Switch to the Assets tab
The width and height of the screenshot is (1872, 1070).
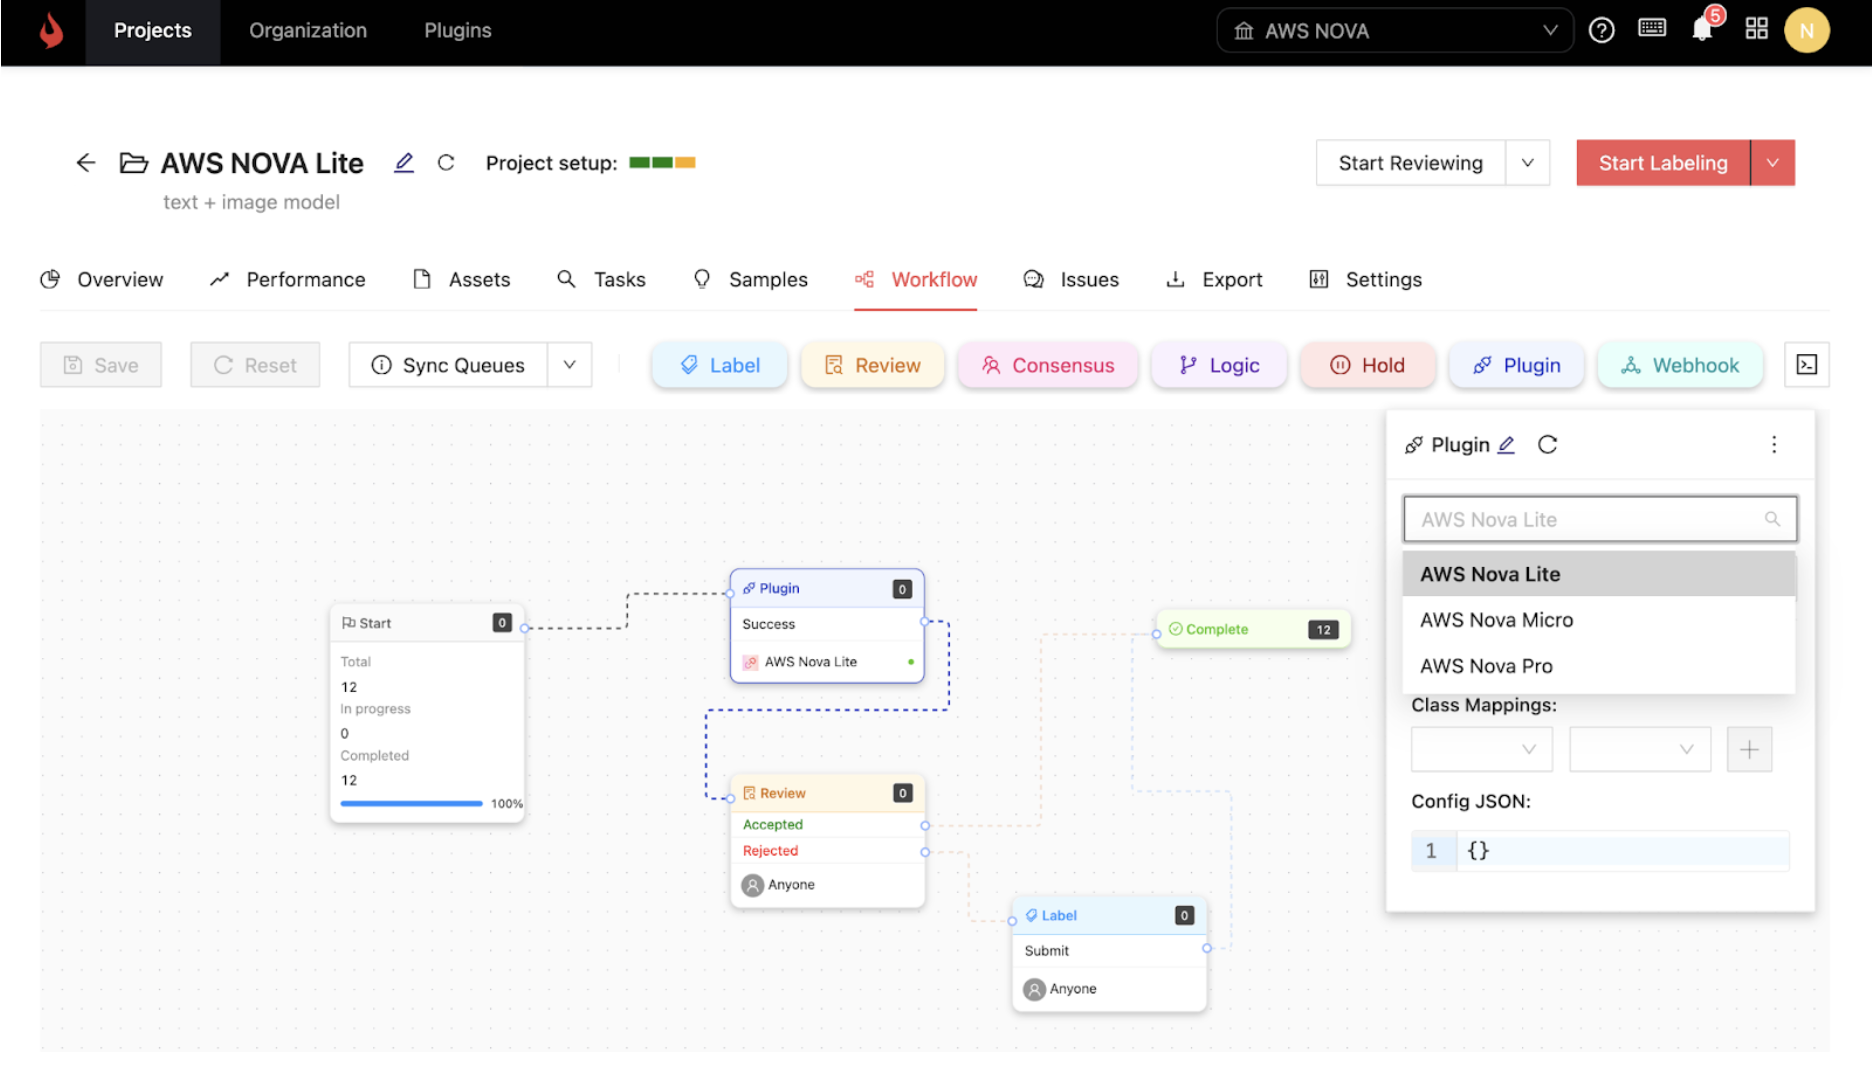pyautogui.click(x=461, y=280)
